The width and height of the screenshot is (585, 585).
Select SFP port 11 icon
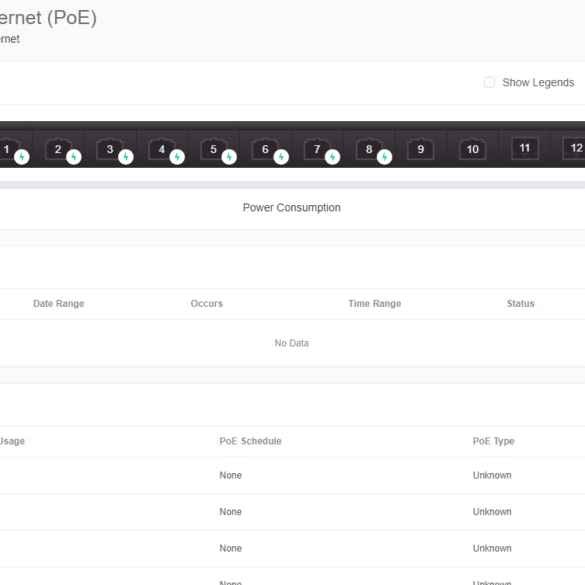[x=525, y=148]
